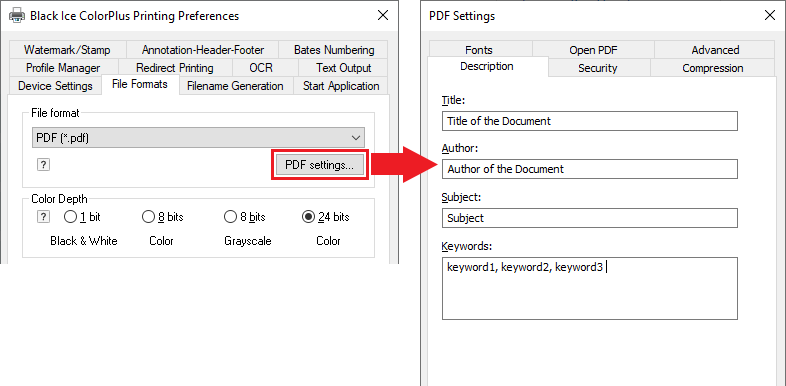This screenshot has height=386, width=786.
Task: Click the Keywords text area
Action: click(x=590, y=288)
